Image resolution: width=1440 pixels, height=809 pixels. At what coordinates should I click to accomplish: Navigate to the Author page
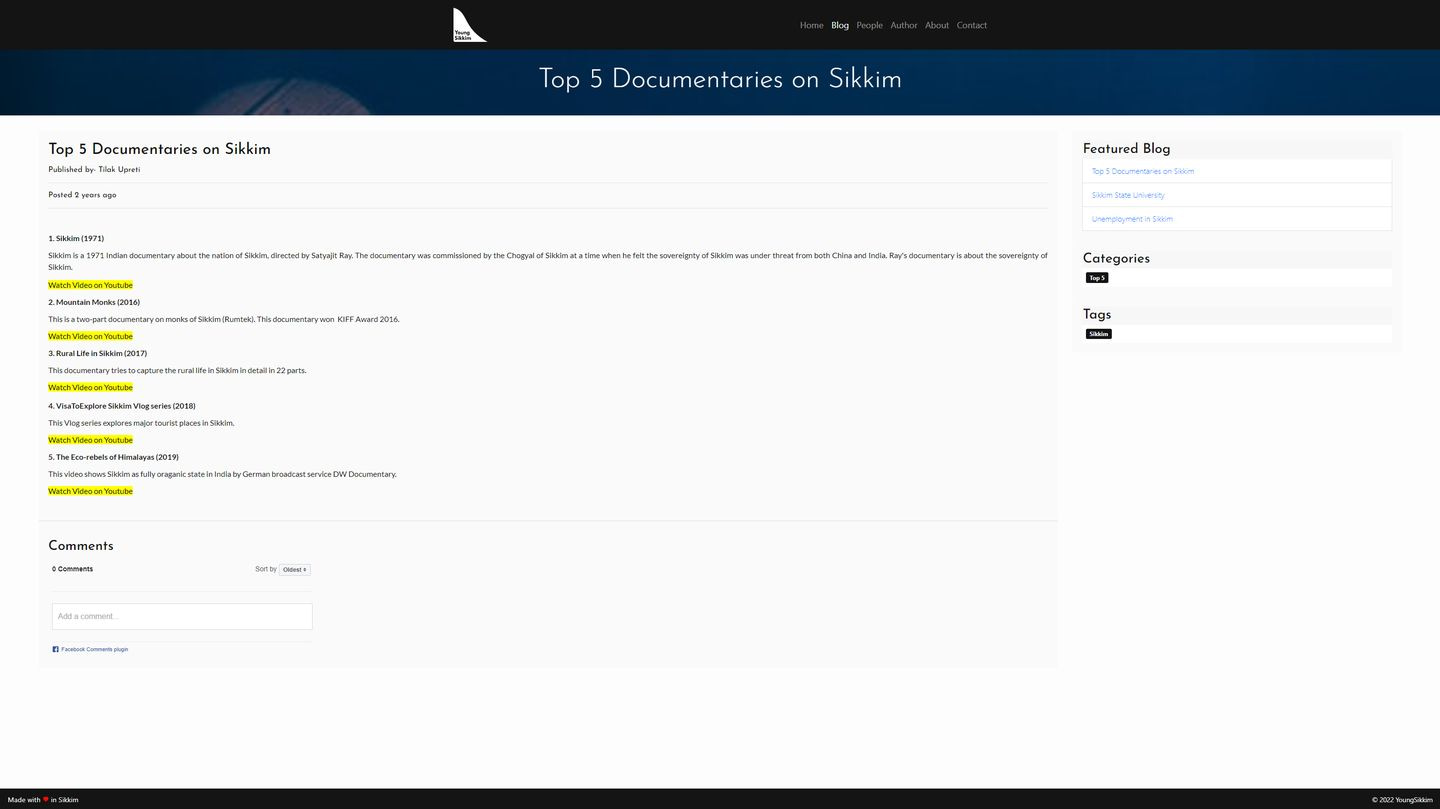coord(903,25)
